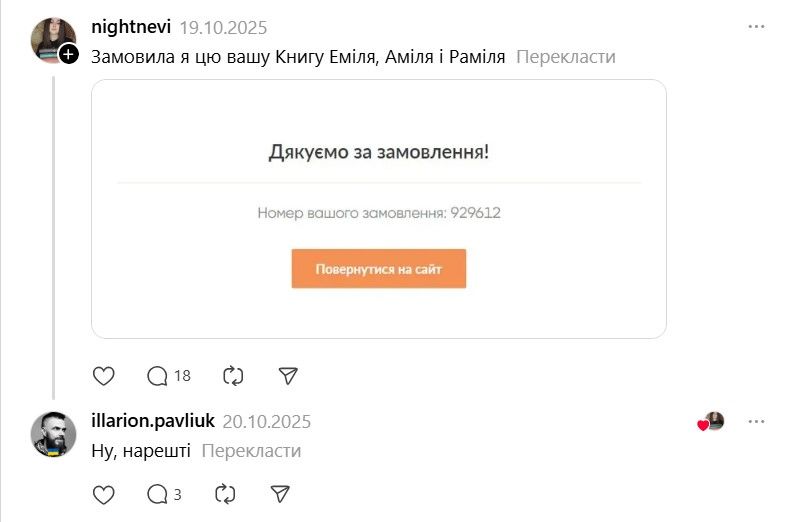This screenshot has width=788, height=522.
Task: Follow nightnevi using the plus badge
Action: pos(68,55)
